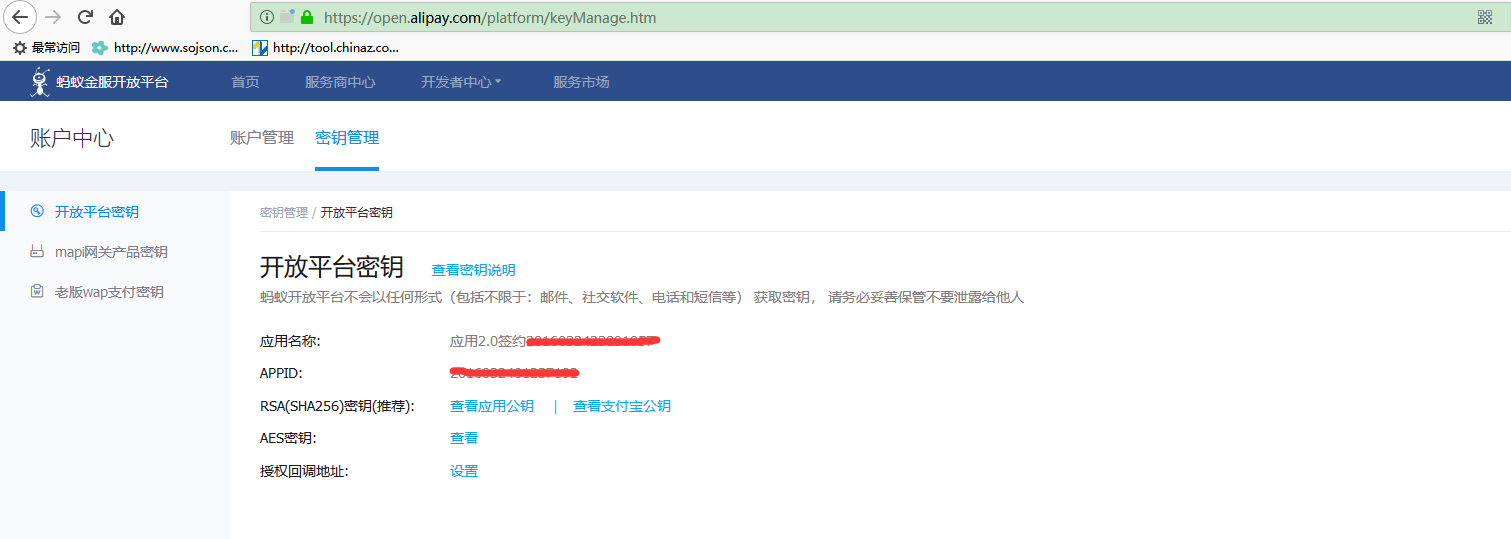Click the site info icon in address bar

point(266,17)
